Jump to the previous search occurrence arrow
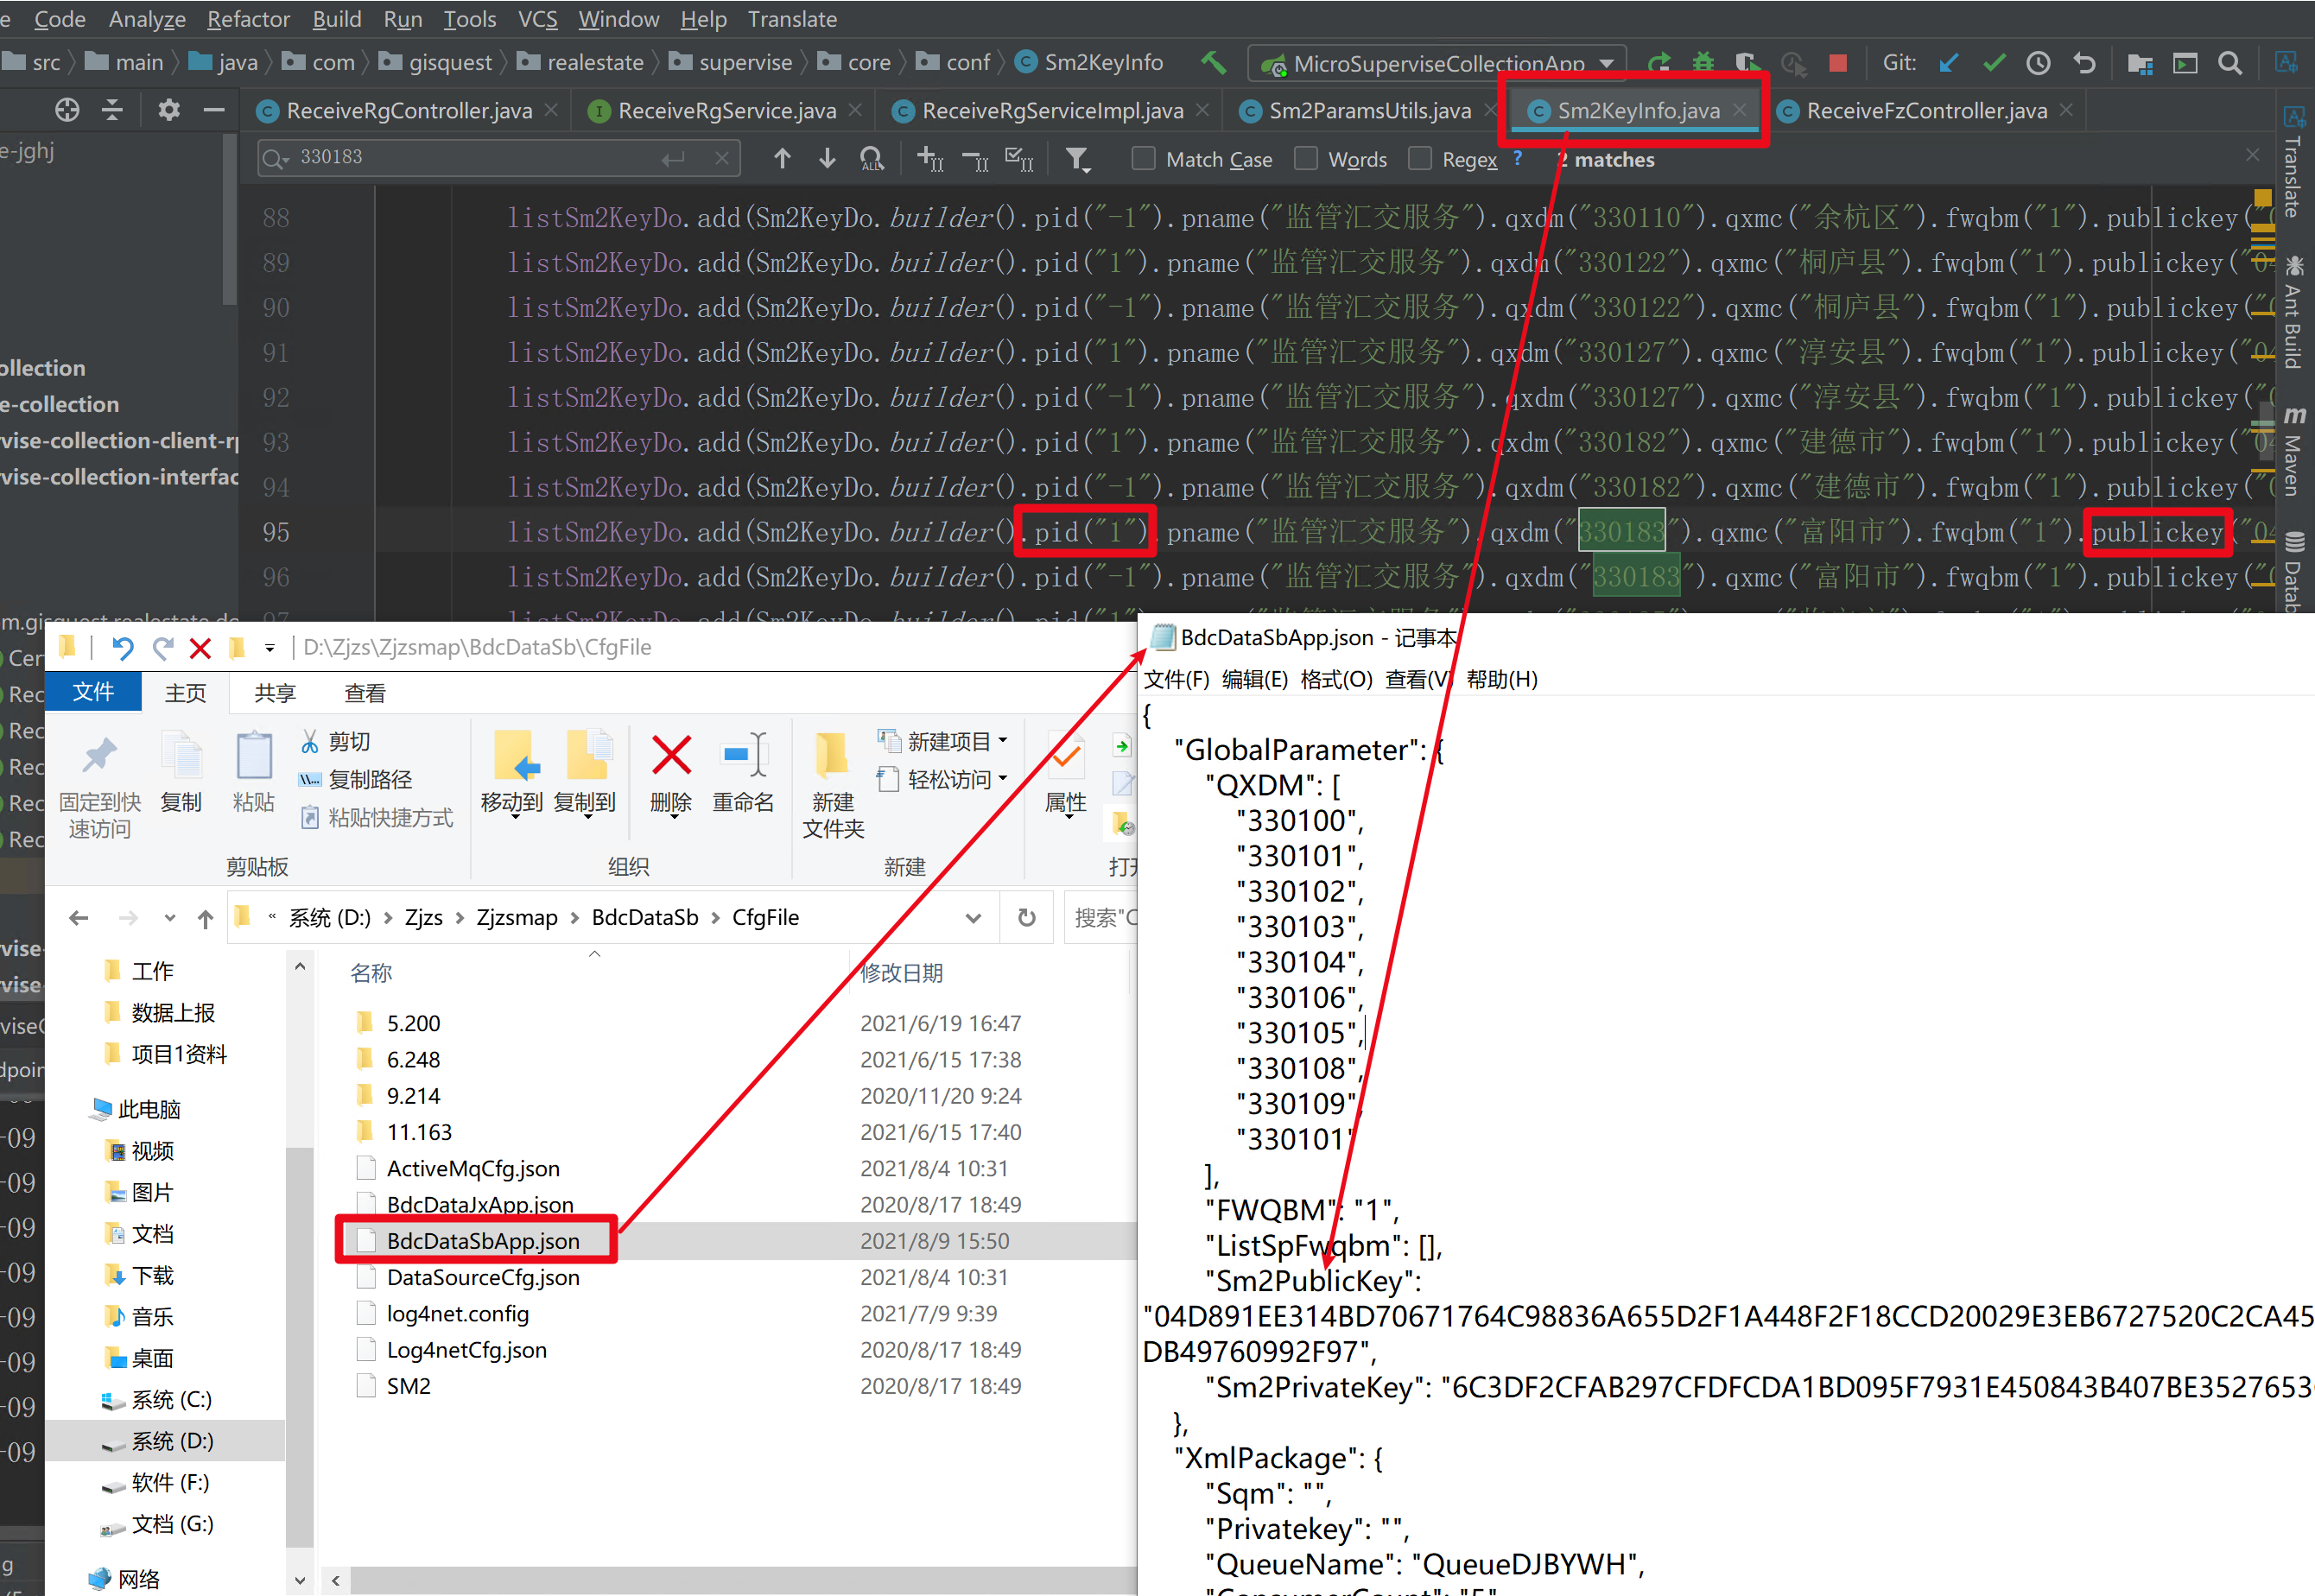2315x1596 pixels. 782,159
